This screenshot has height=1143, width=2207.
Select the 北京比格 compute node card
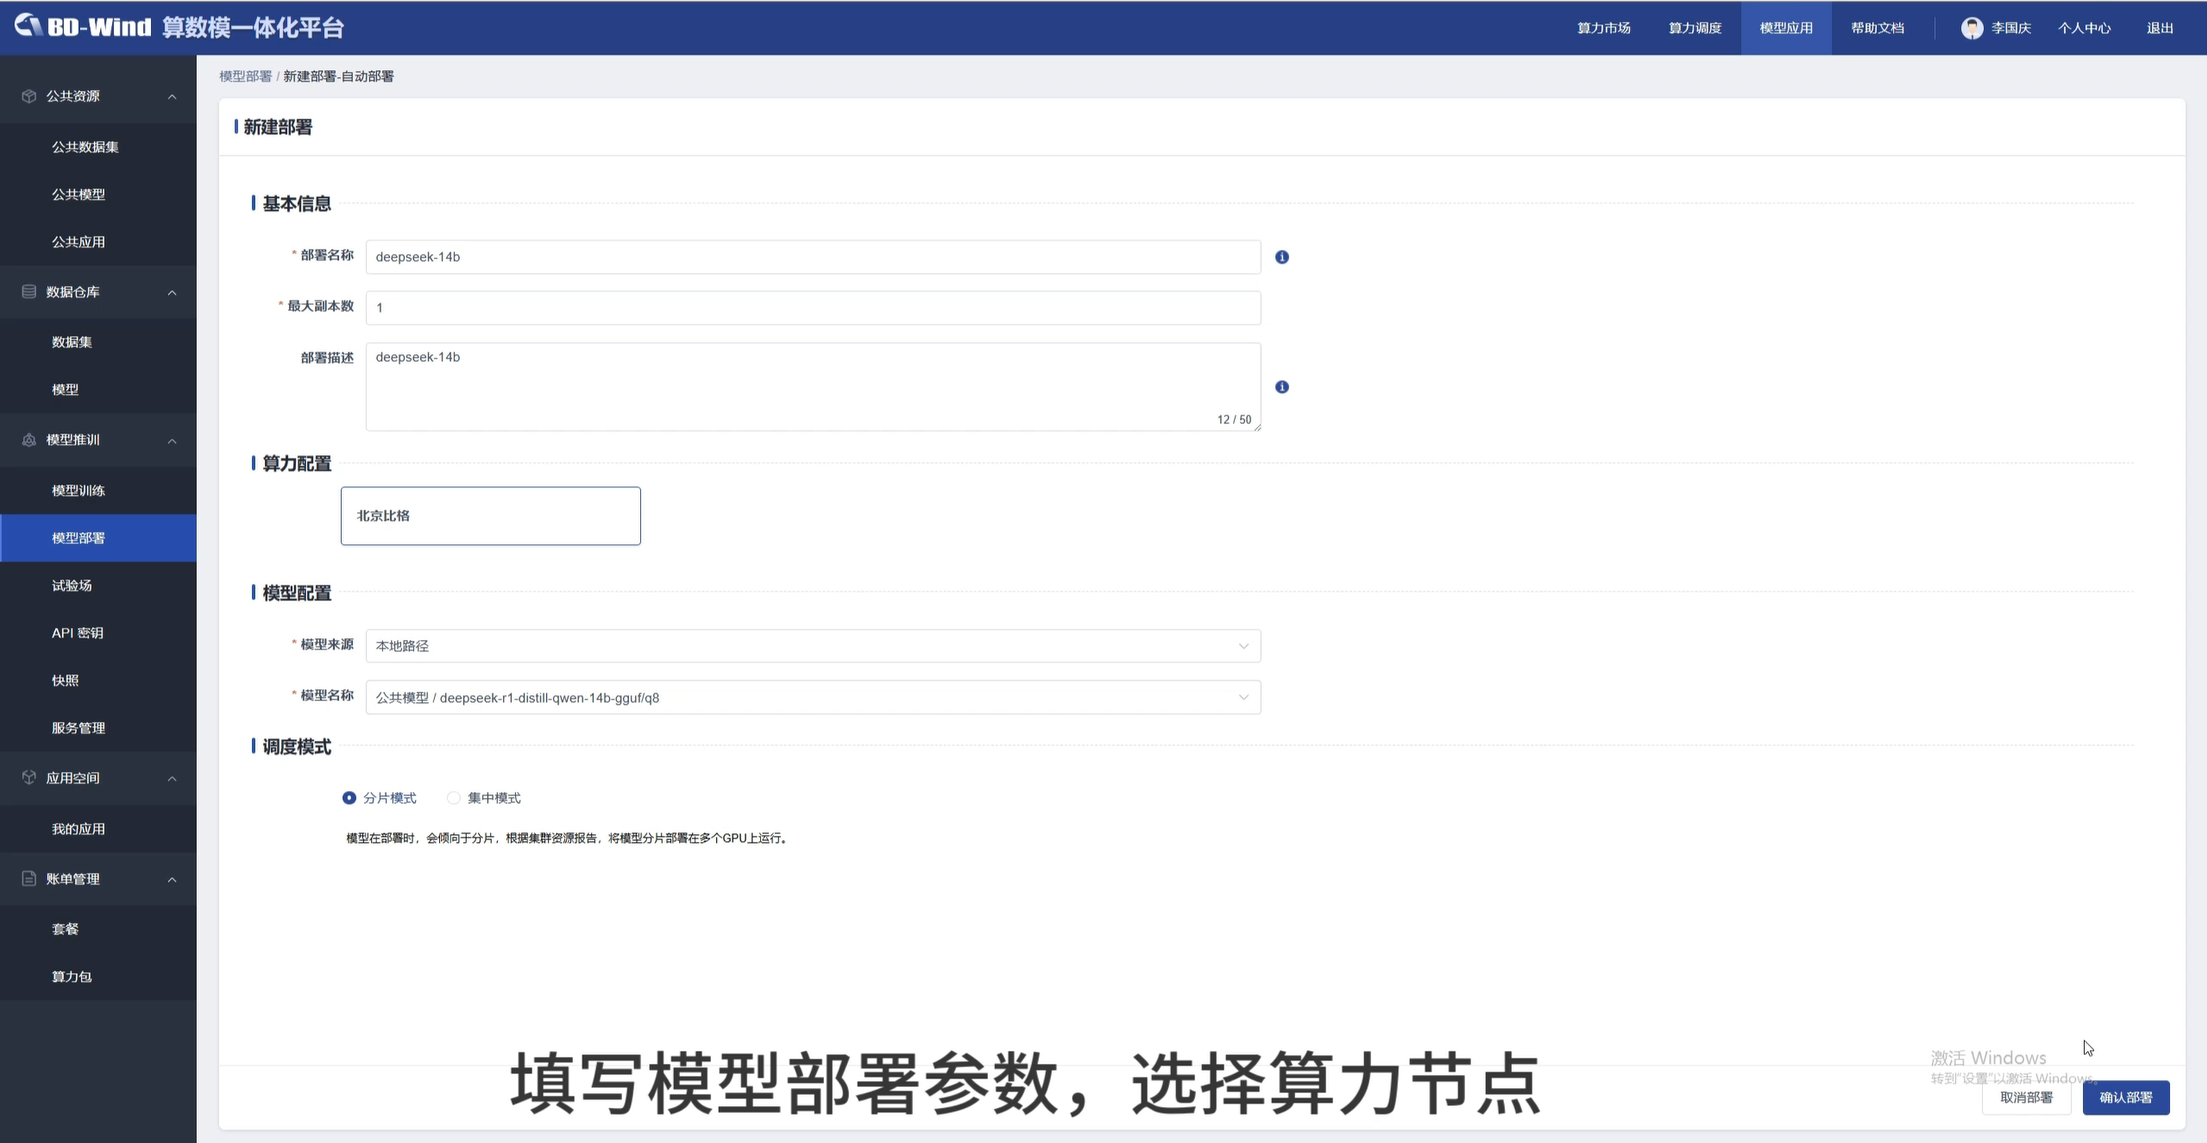(x=490, y=516)
